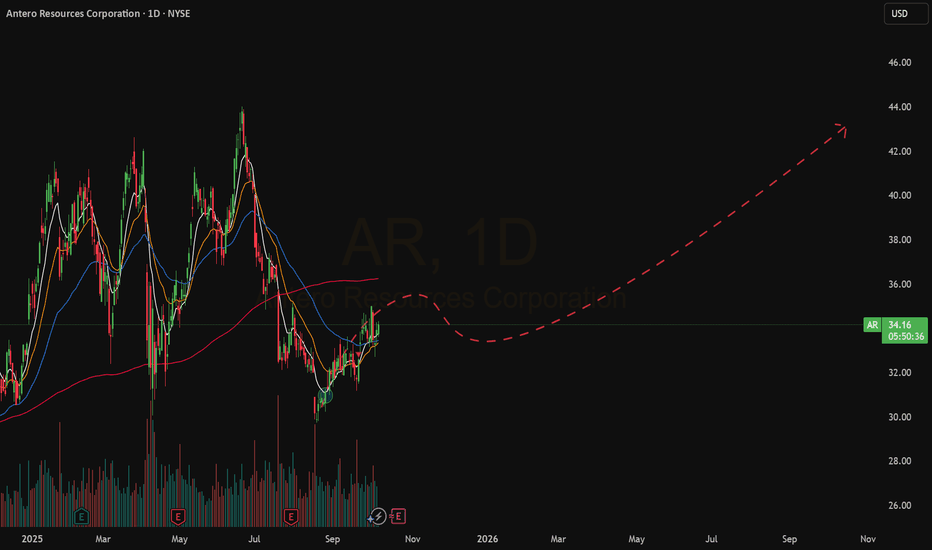The image size is (932, 550).
Task: Open the USD currency selector
Action: 905,14
